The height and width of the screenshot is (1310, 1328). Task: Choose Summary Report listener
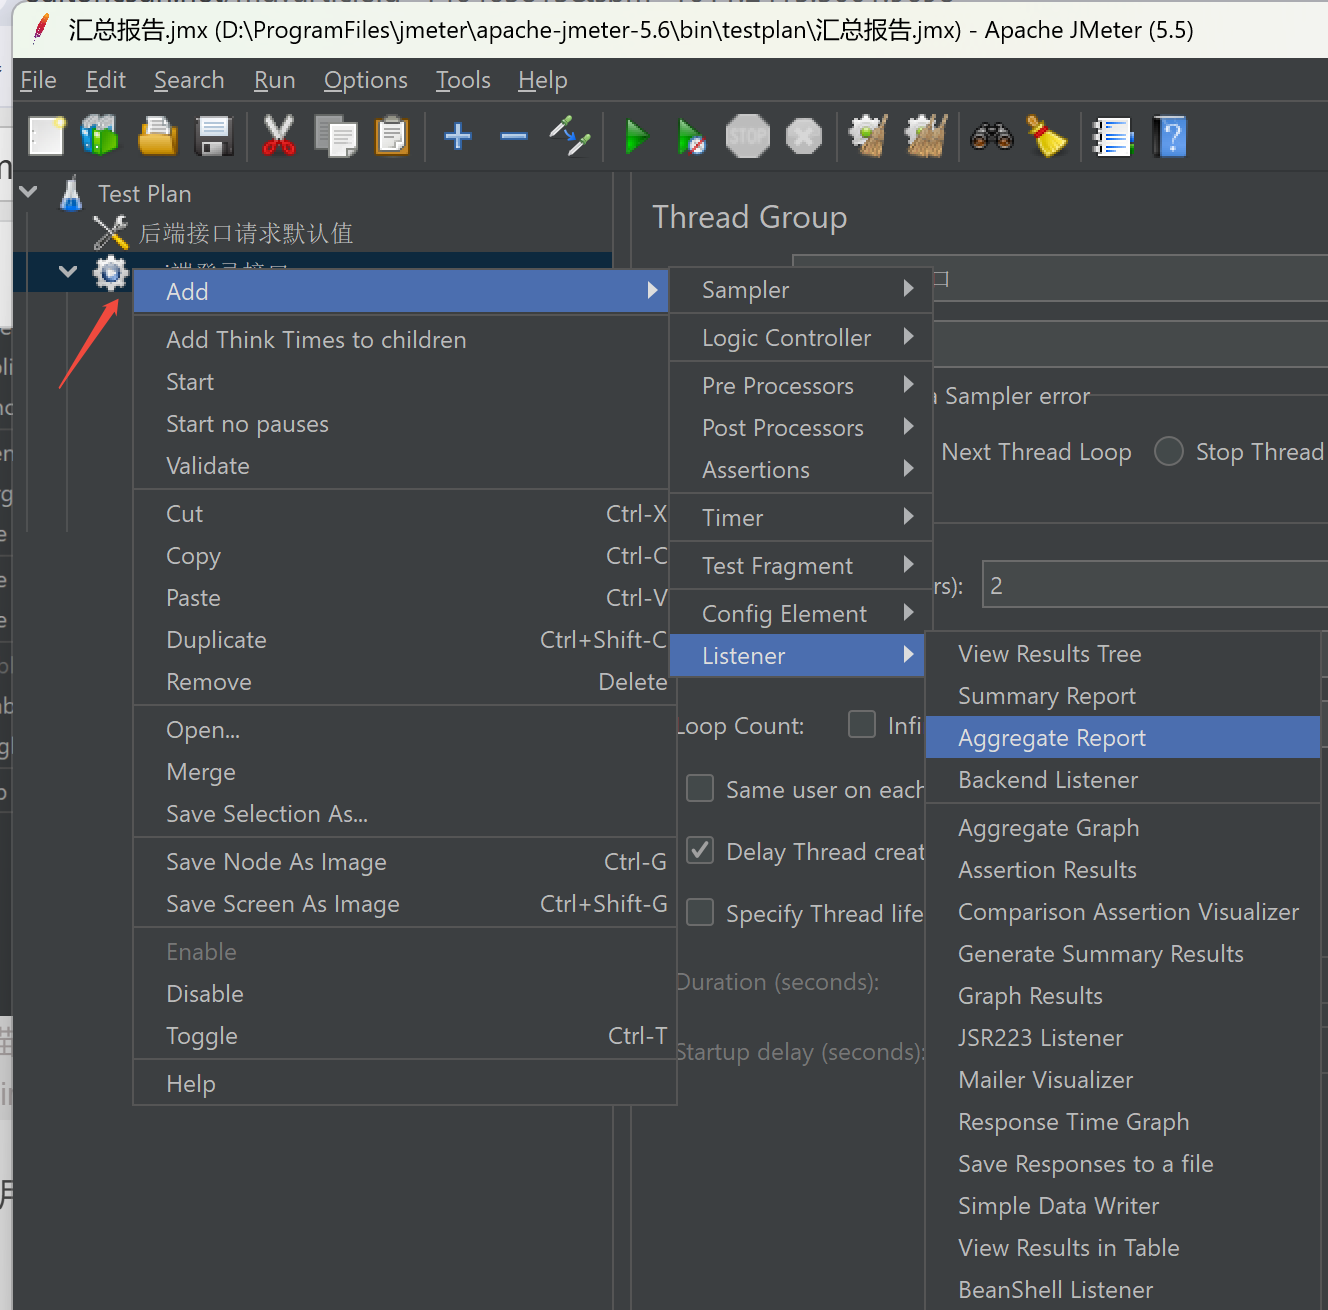pyautogui.click(x=1124, y=696)
